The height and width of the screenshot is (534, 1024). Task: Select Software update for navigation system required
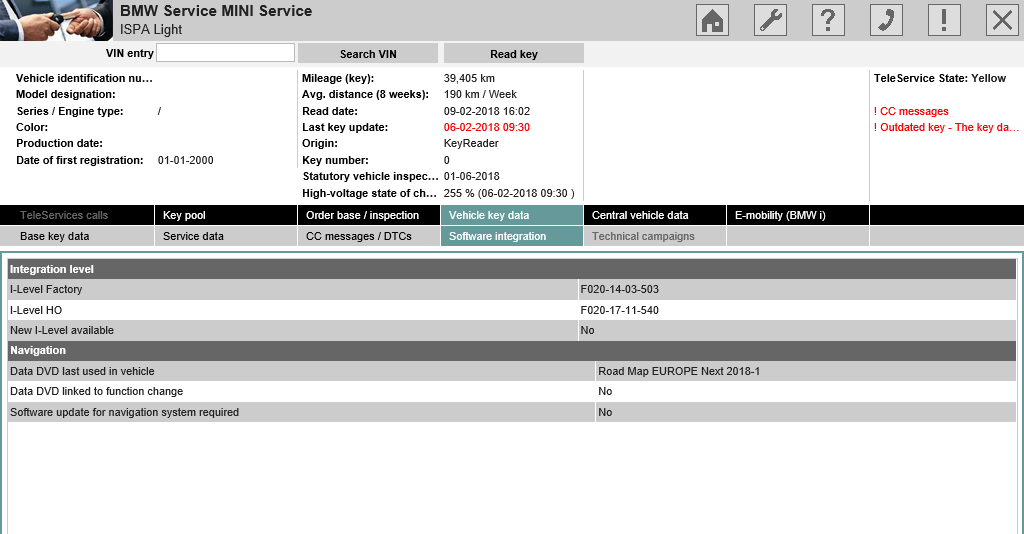coord(124,413)
